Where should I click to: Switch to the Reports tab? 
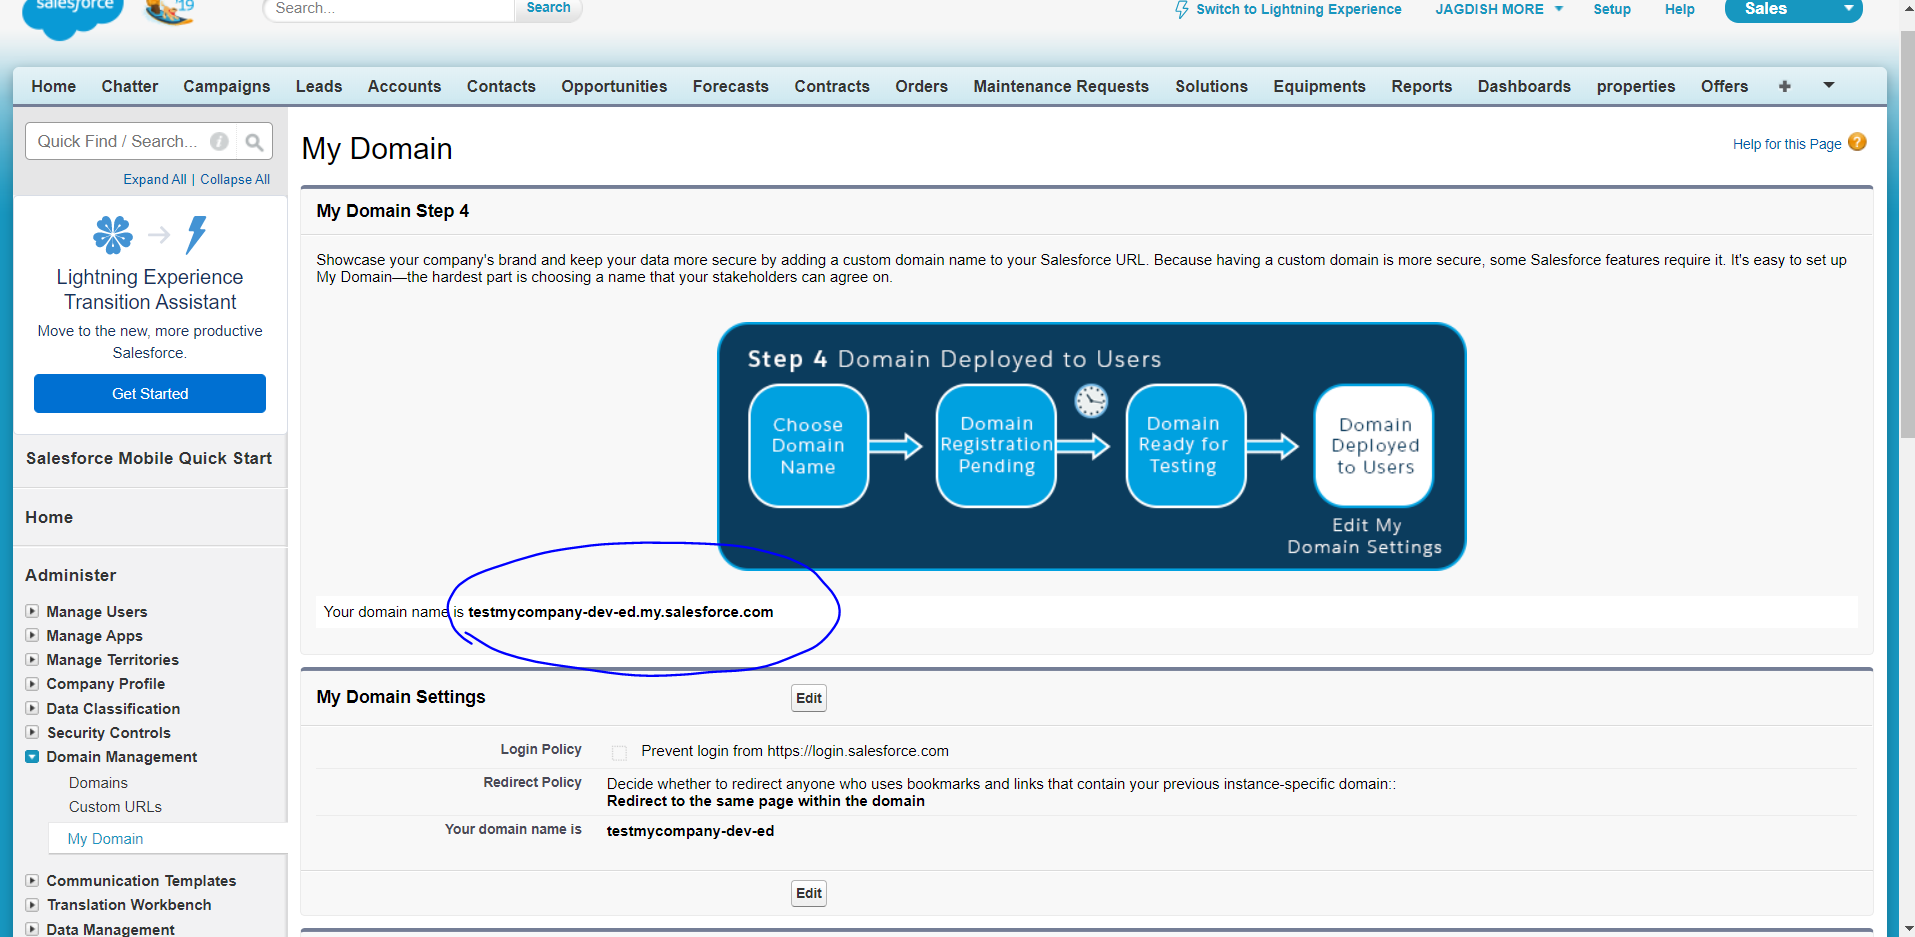(1421, 86)
